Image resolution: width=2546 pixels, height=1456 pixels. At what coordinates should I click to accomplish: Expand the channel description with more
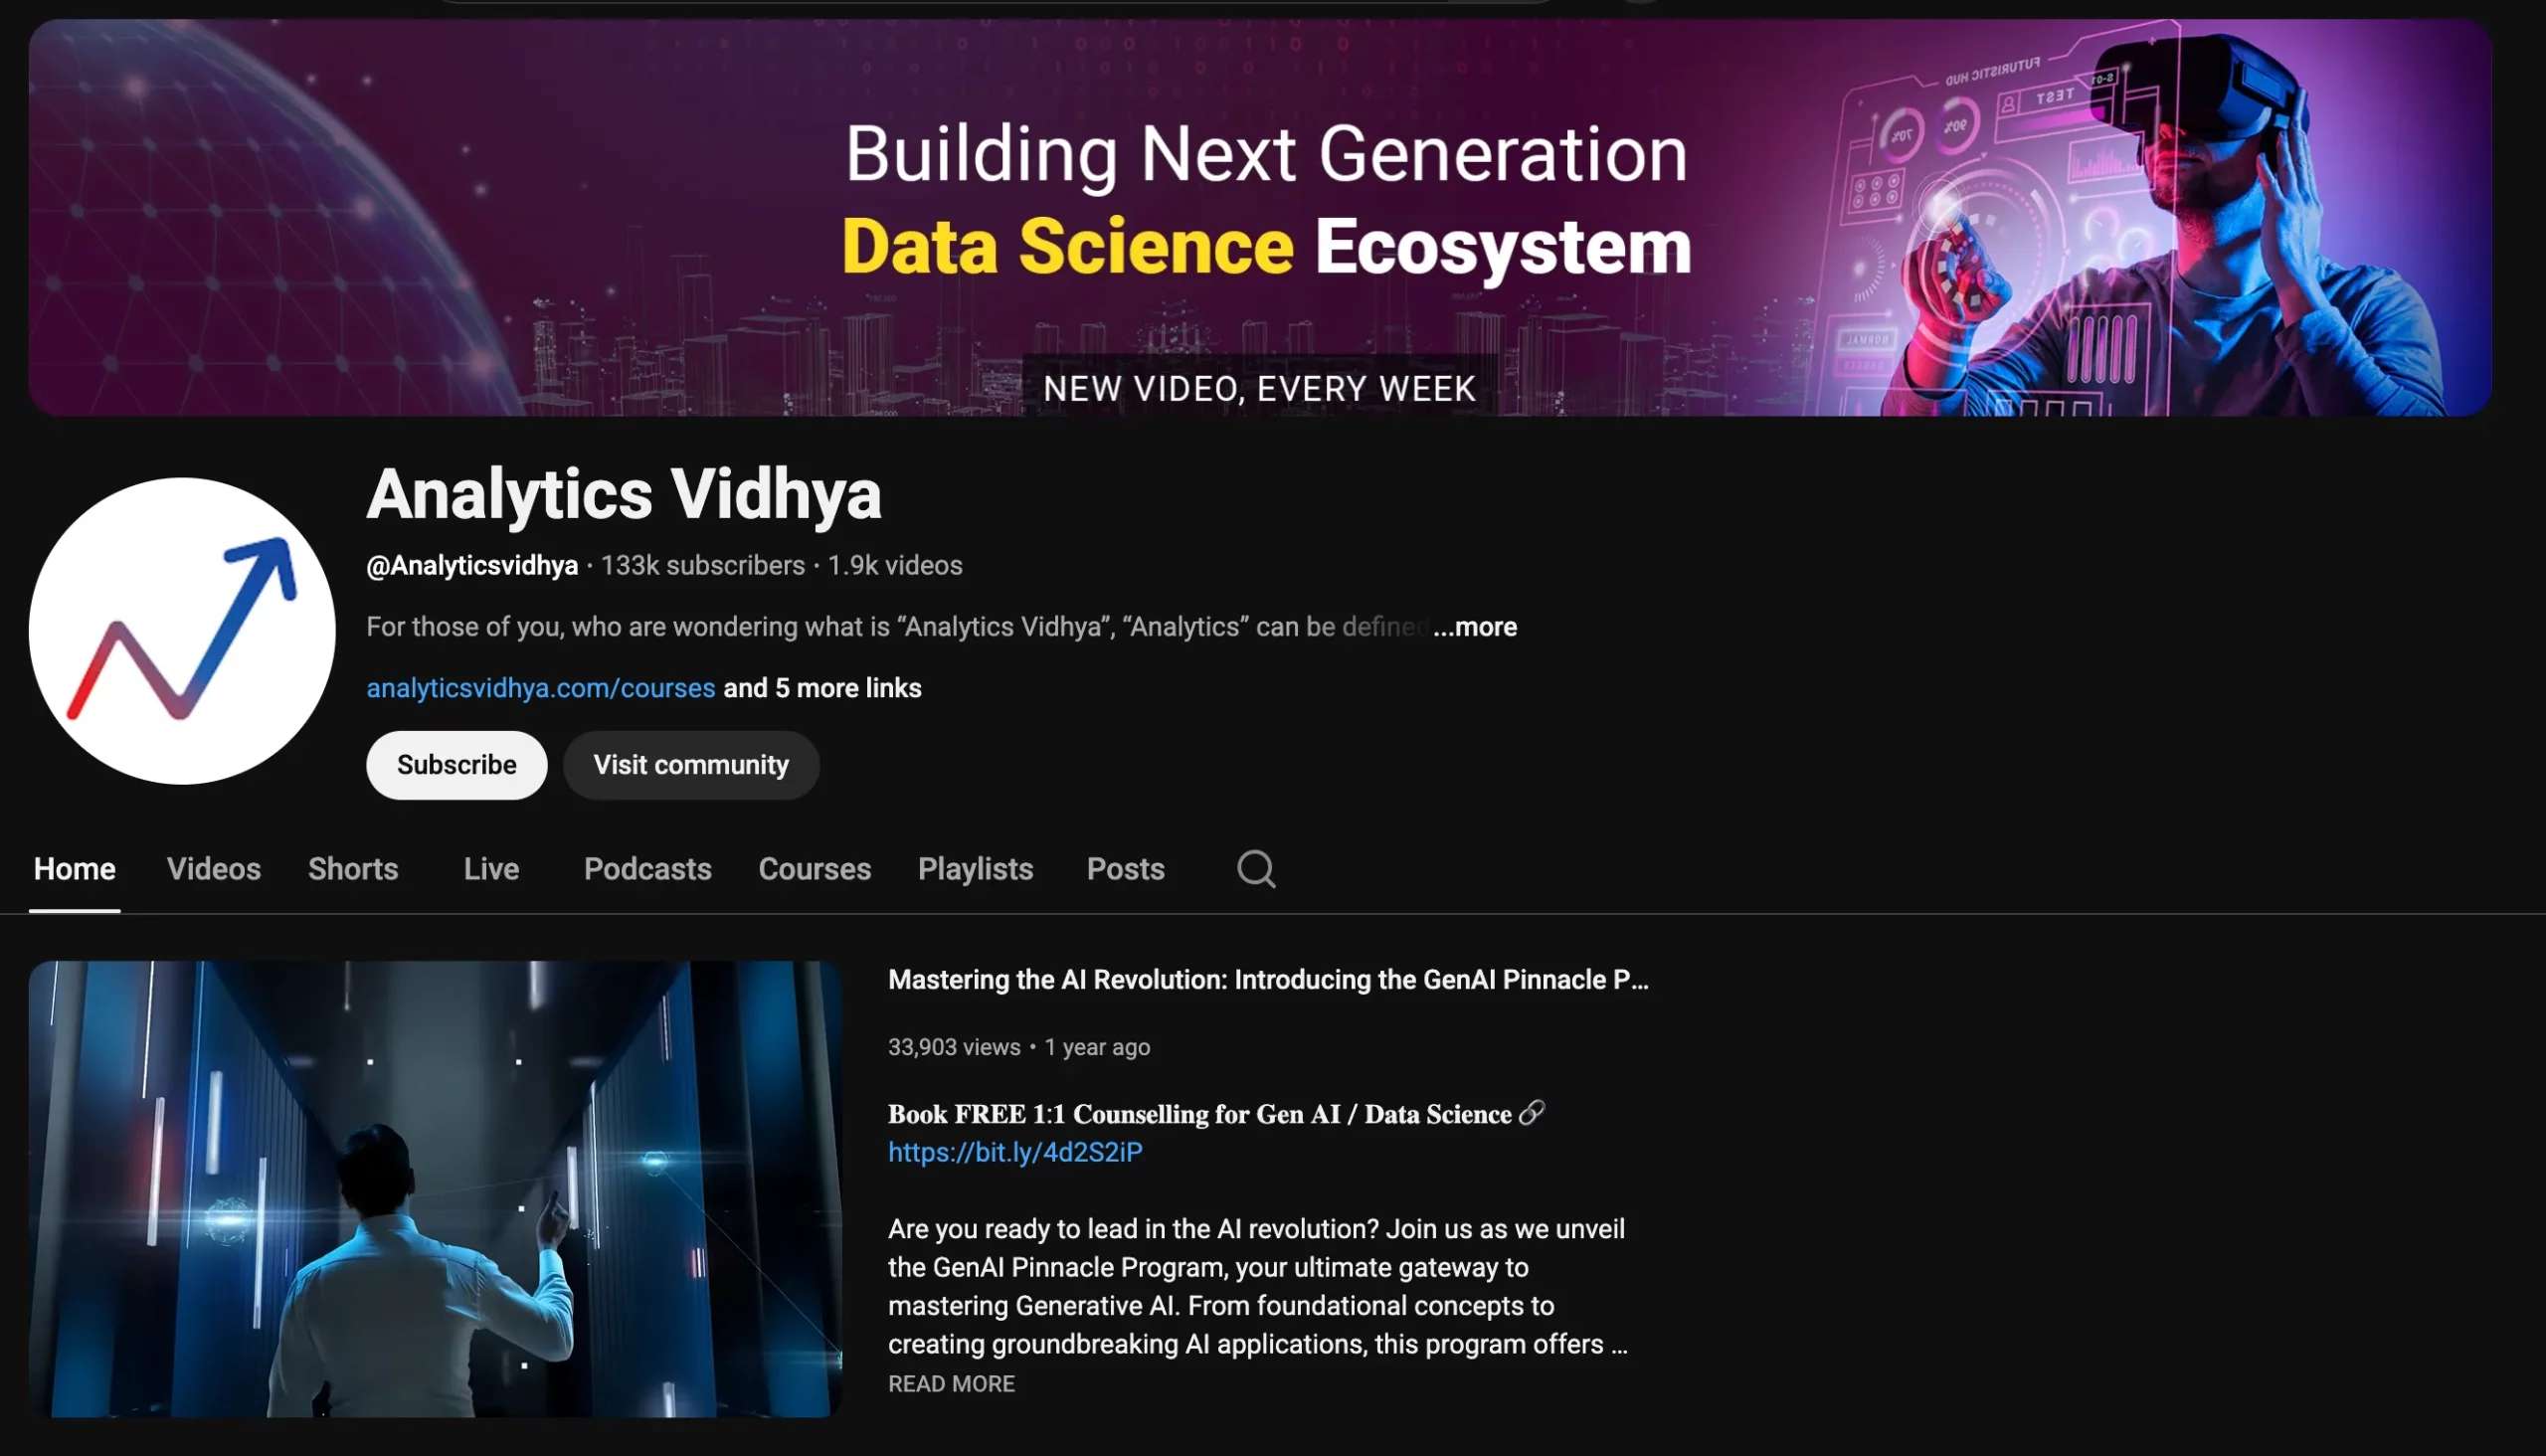point(1474,627)
